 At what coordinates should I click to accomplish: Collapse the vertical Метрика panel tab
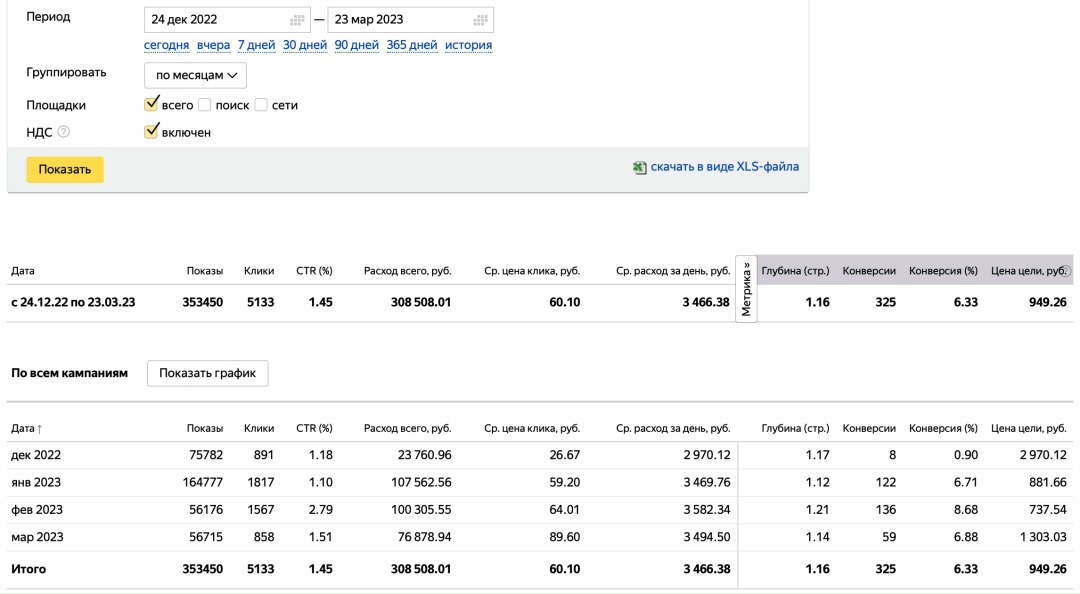pyautogui.click(x=746, y=288)
